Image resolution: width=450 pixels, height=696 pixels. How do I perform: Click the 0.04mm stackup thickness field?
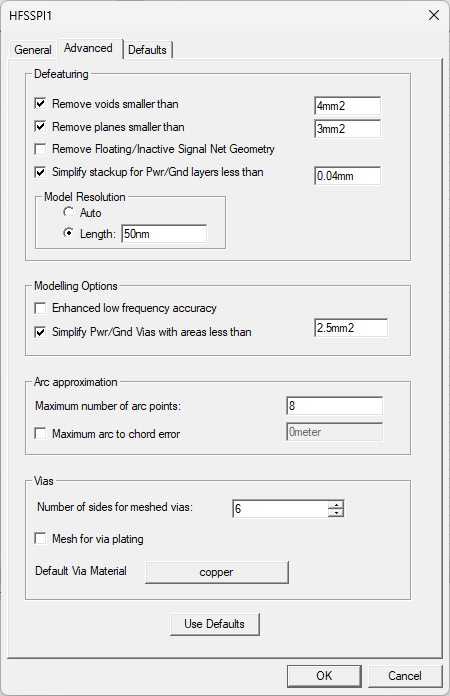pyautogui.click(x=347, y=176)
